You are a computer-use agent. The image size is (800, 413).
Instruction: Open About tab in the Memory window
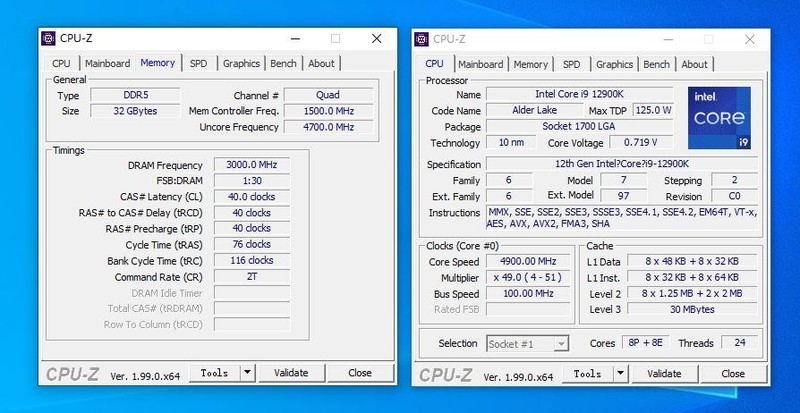click(x=321, y=63)
